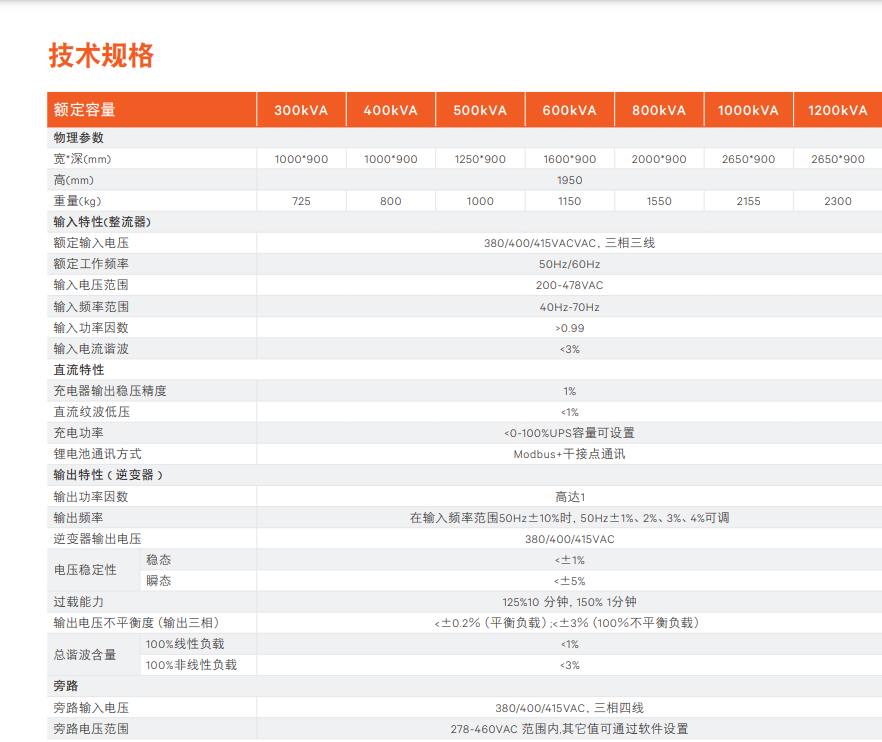
Task: Click the 500kVA column header
Action: click(x=480, y=110)
